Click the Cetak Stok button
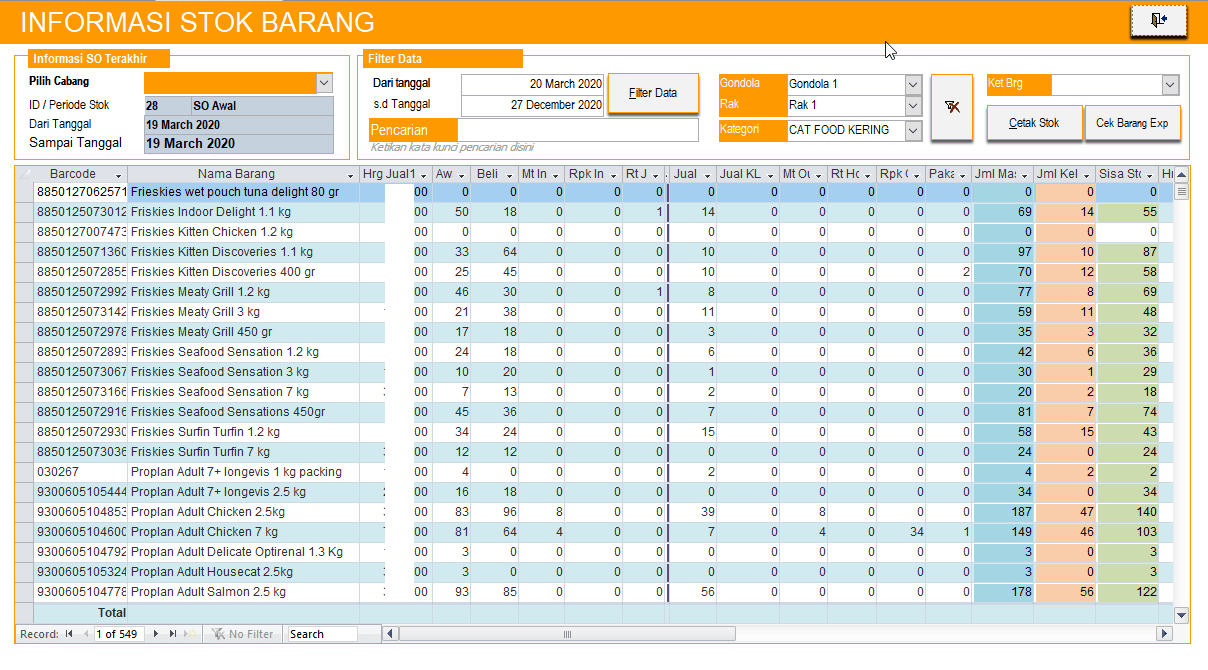Screen dimensions: 1208x670 coord(1034,123)
